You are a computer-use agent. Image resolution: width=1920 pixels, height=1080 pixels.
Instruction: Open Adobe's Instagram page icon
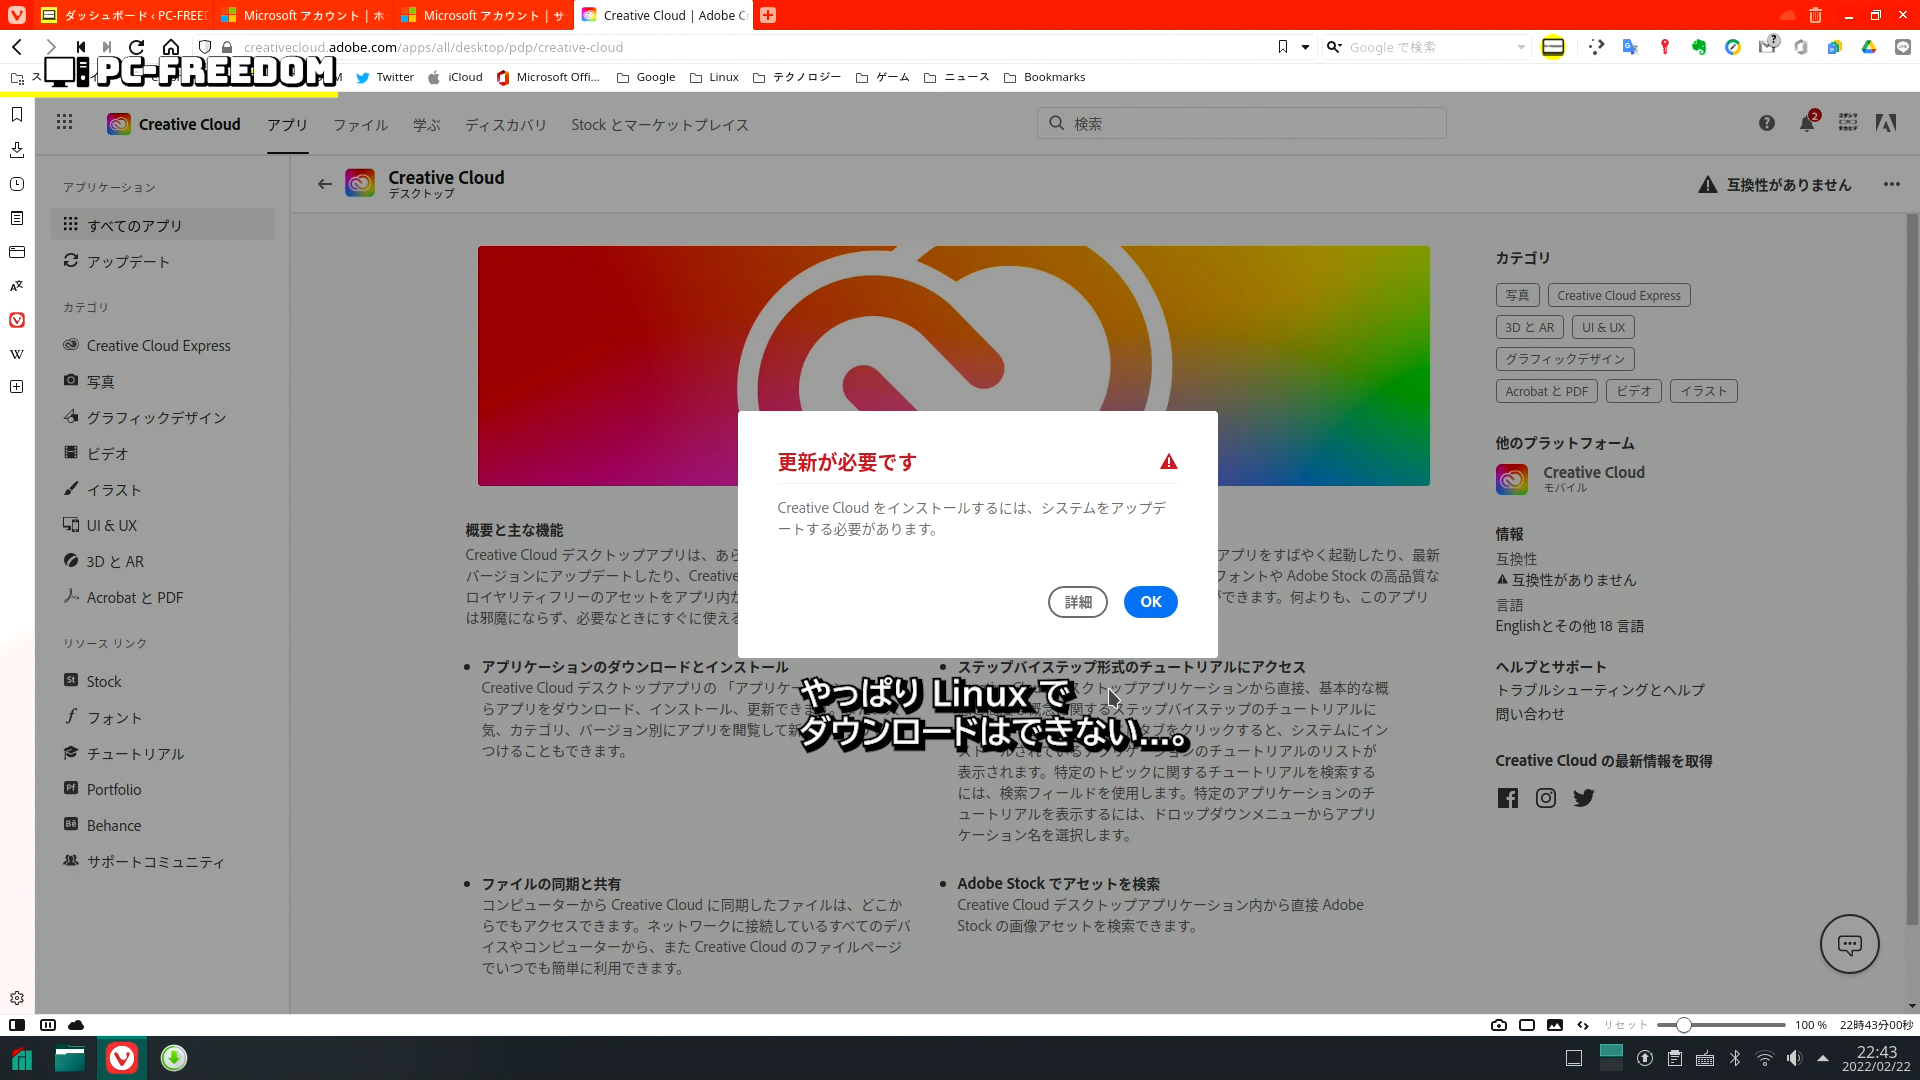click(1546, 798)
